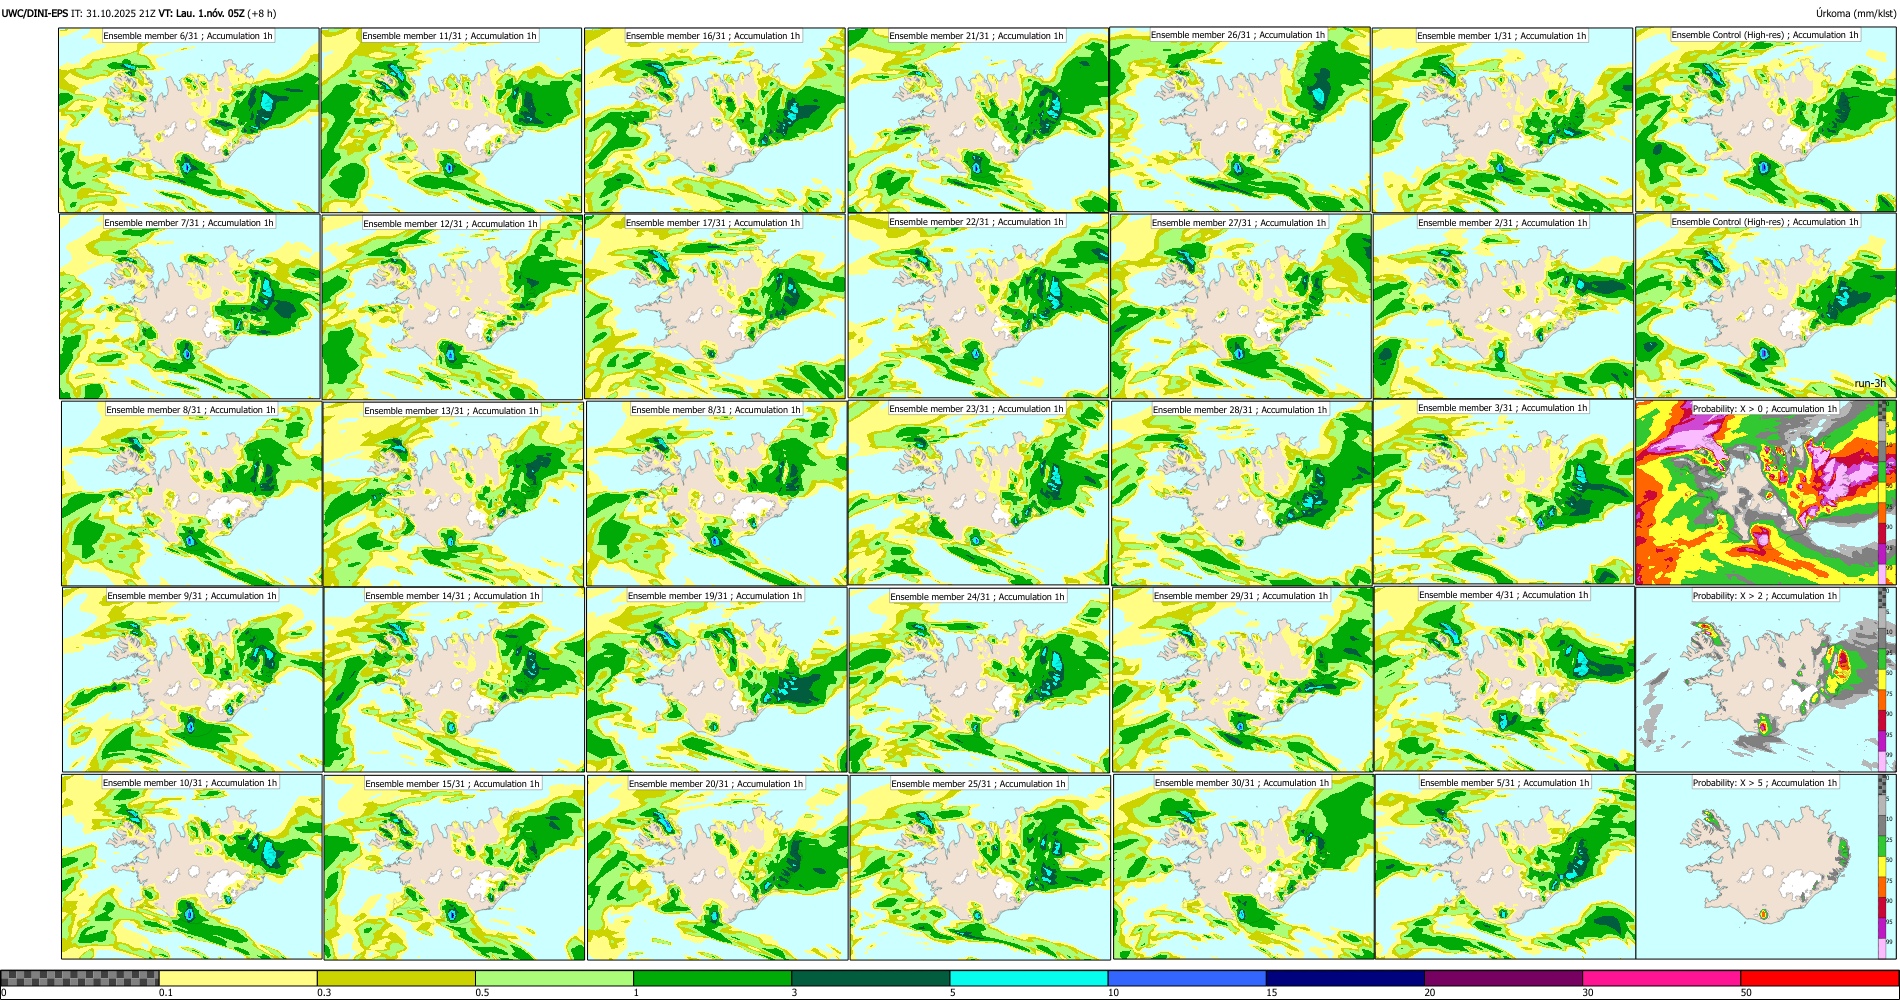Click the Ensemble member 2/31 map
Viewport: 1900px width, 1000px height.
click(x=1503, y=306)
